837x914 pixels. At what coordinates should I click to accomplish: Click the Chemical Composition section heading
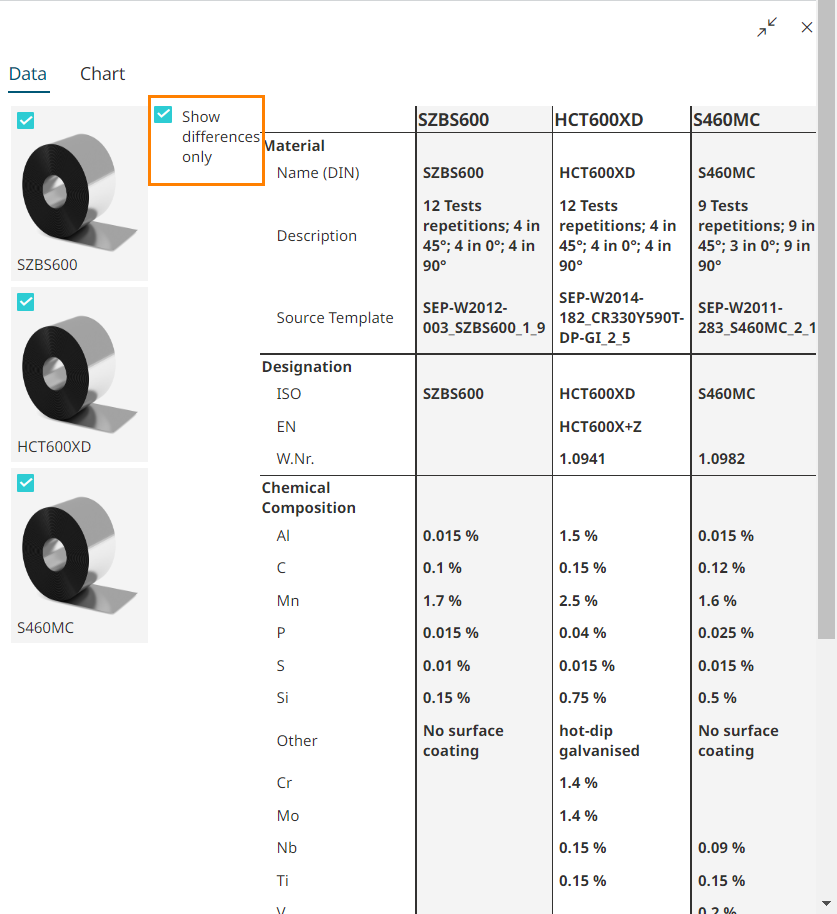309,498
